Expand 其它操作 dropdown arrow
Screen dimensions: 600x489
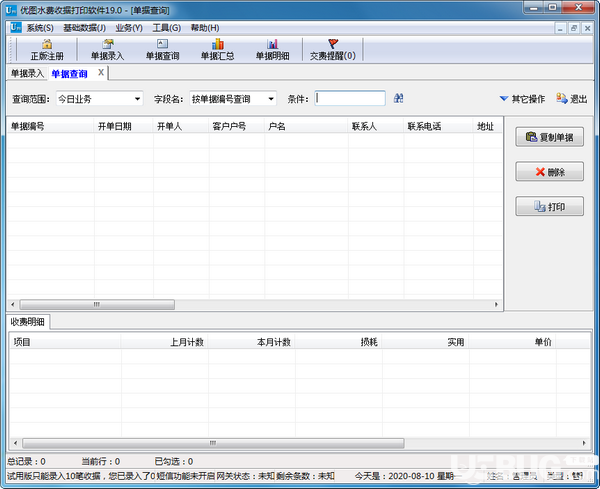pyautogui.click(x=504, y=99)
